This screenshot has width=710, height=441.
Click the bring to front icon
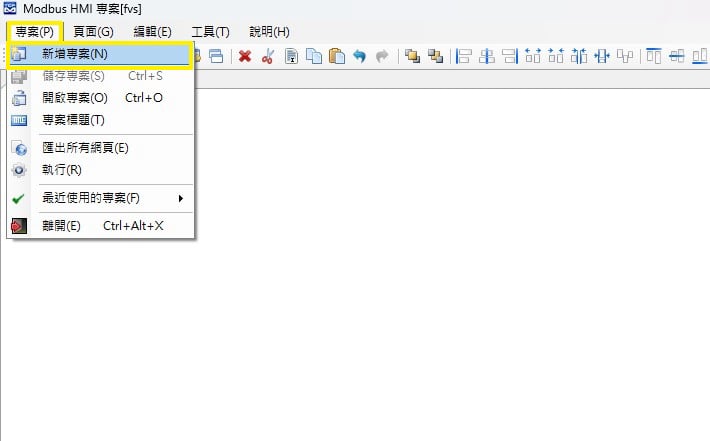click(412, 56)
